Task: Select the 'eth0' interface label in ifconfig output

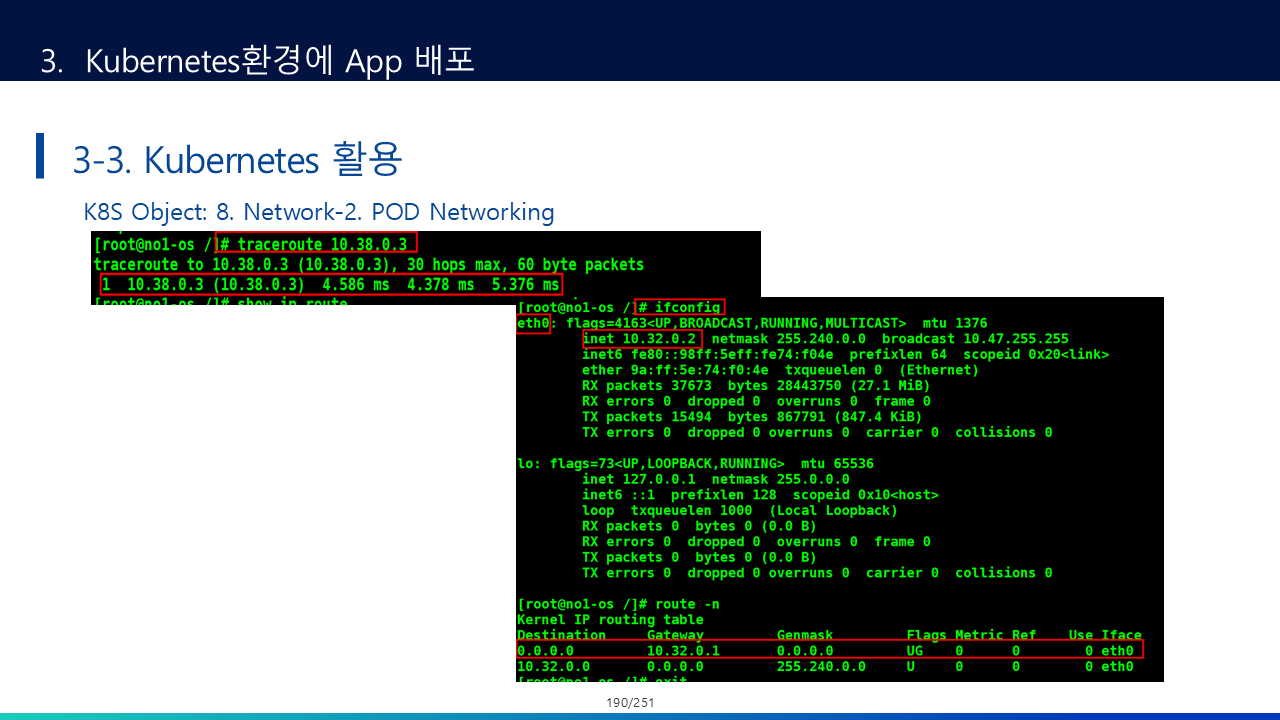Action: tap(533, 324)
